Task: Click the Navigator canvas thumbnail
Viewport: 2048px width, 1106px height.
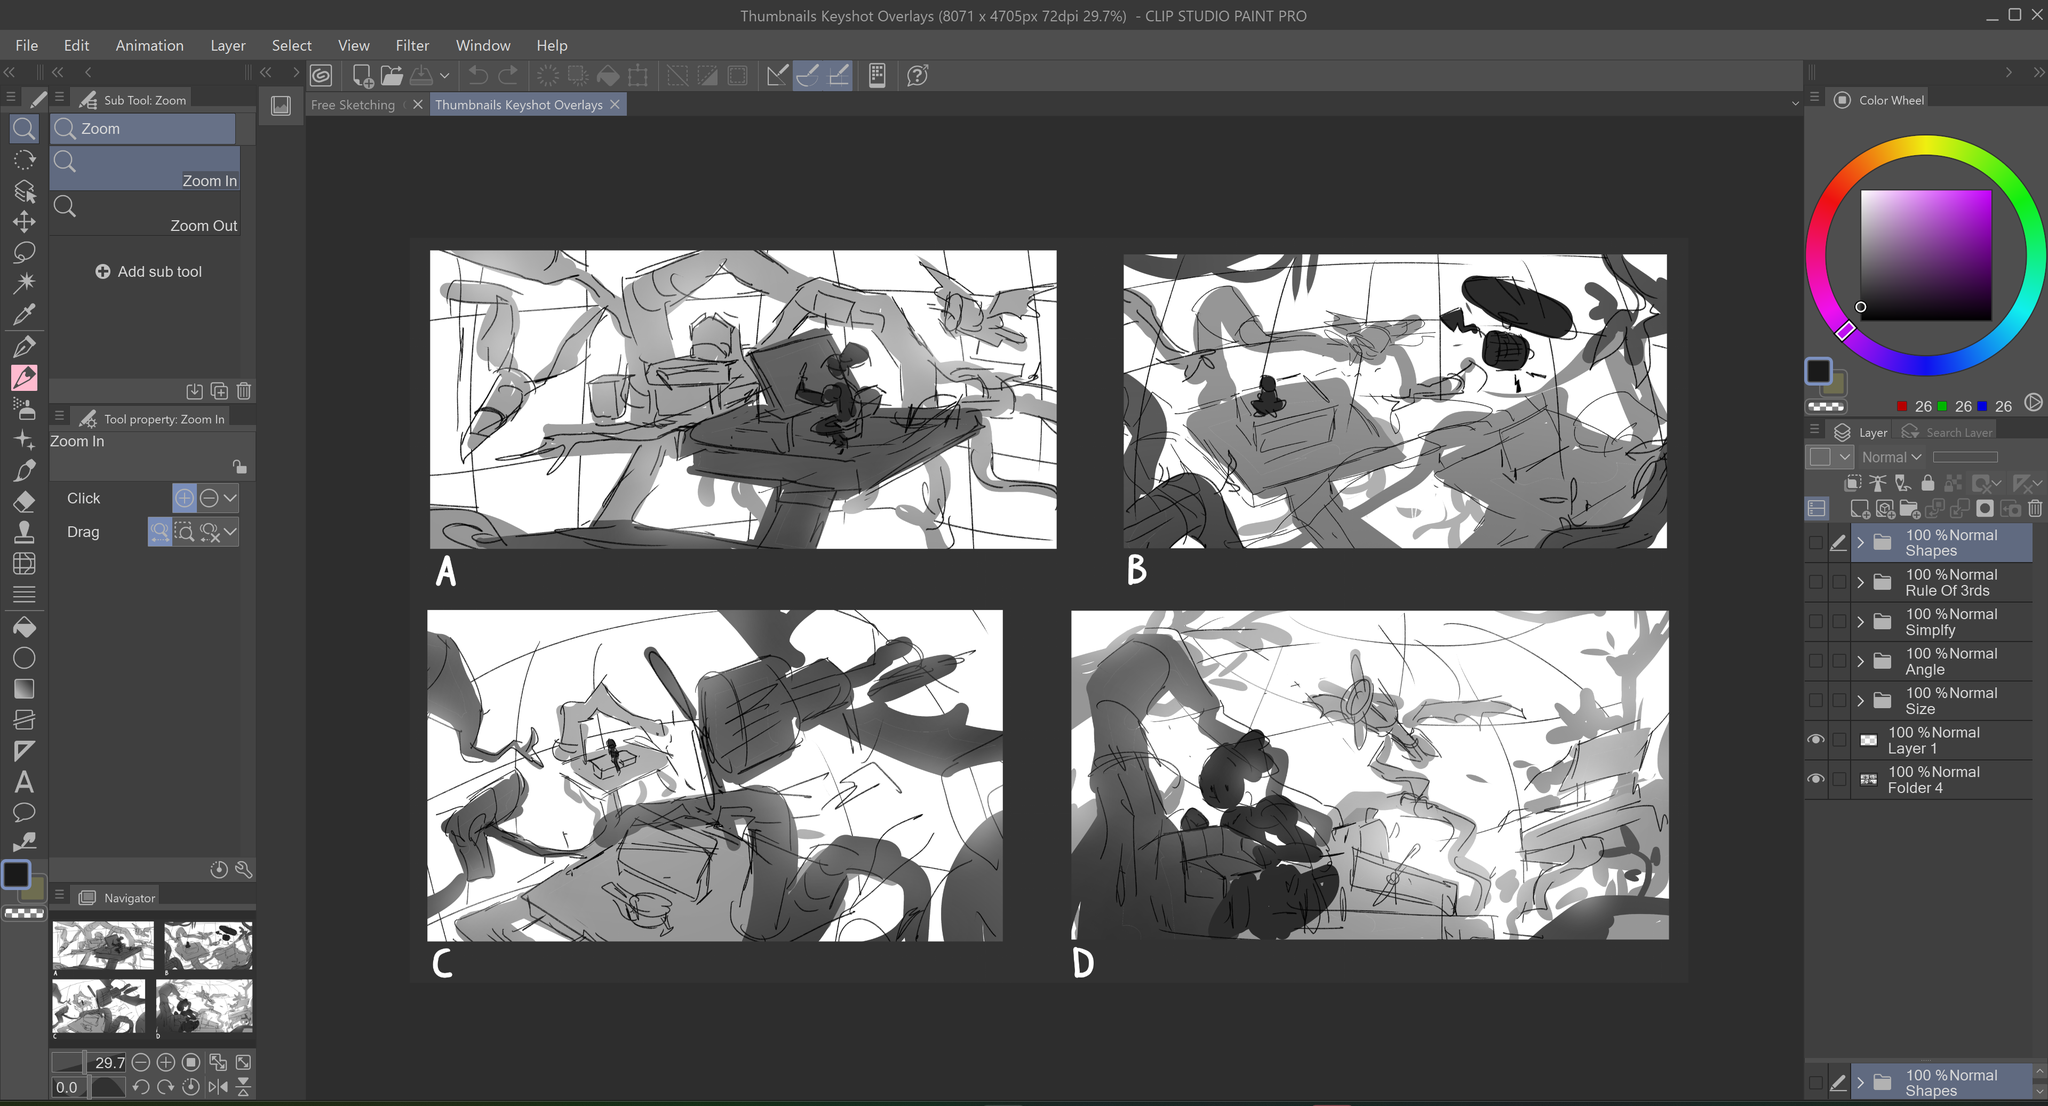Action: 152,976
